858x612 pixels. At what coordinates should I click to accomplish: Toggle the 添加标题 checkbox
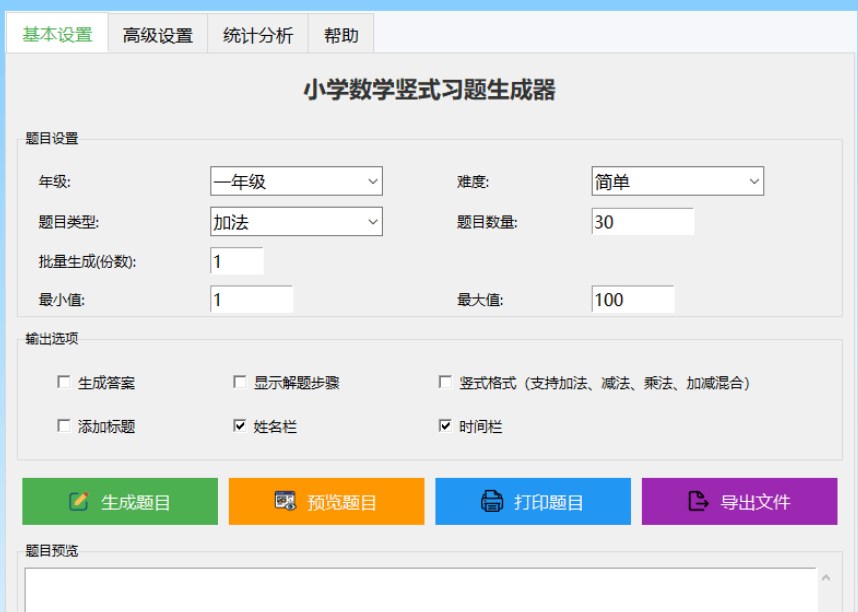click(x=64, y=426)
